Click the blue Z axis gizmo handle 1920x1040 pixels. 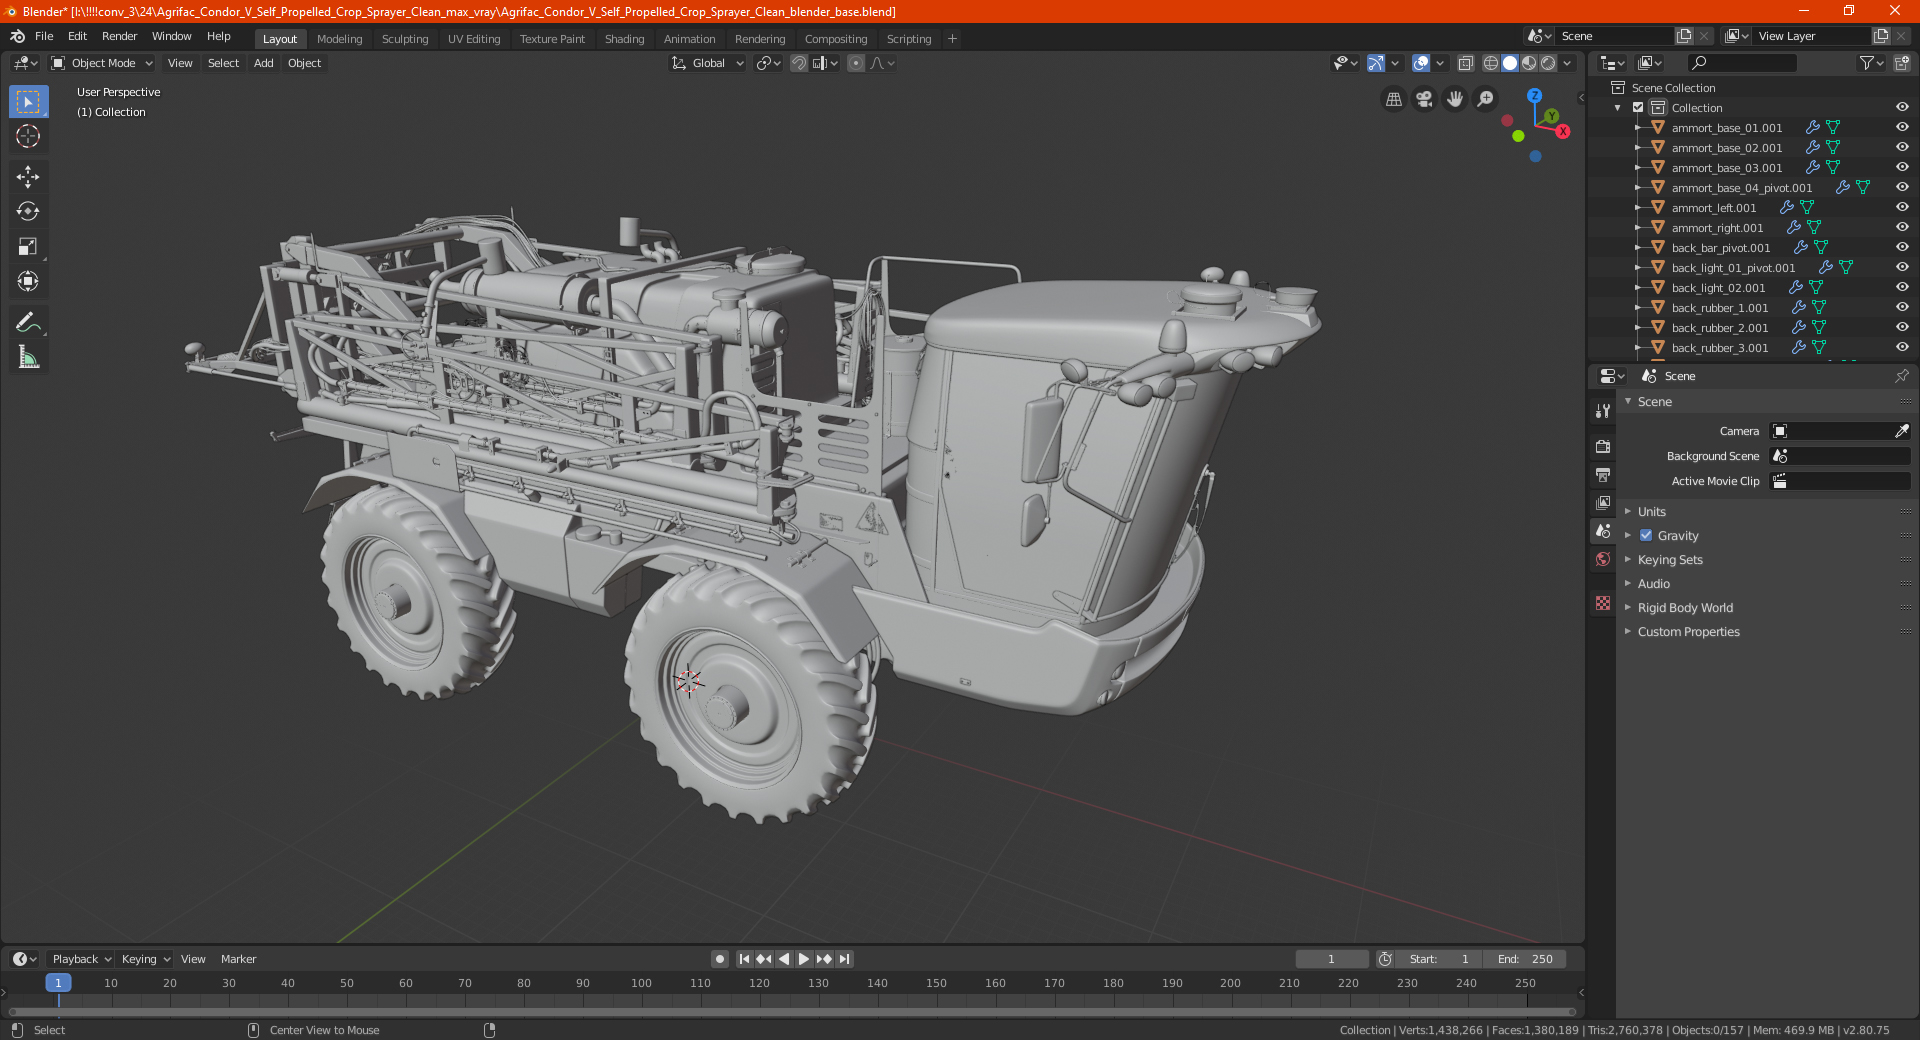click(1534, 96)
